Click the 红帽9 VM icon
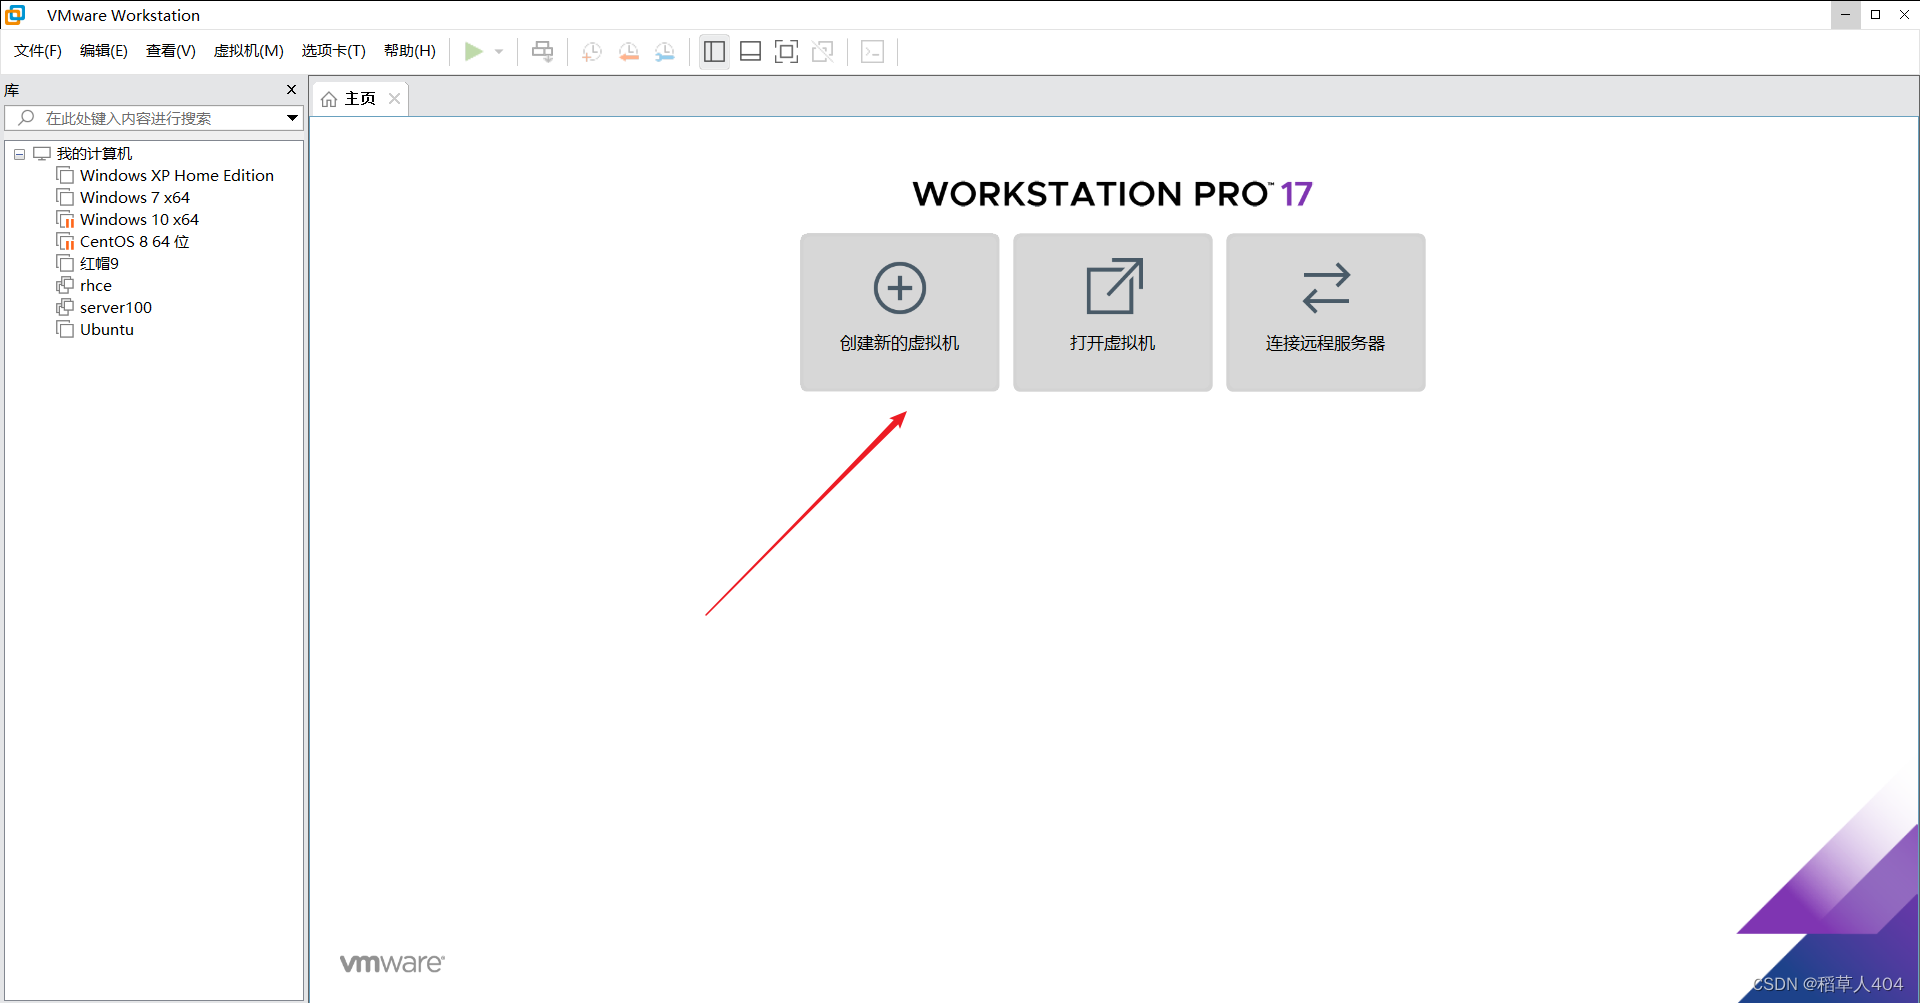 [65, 264]
